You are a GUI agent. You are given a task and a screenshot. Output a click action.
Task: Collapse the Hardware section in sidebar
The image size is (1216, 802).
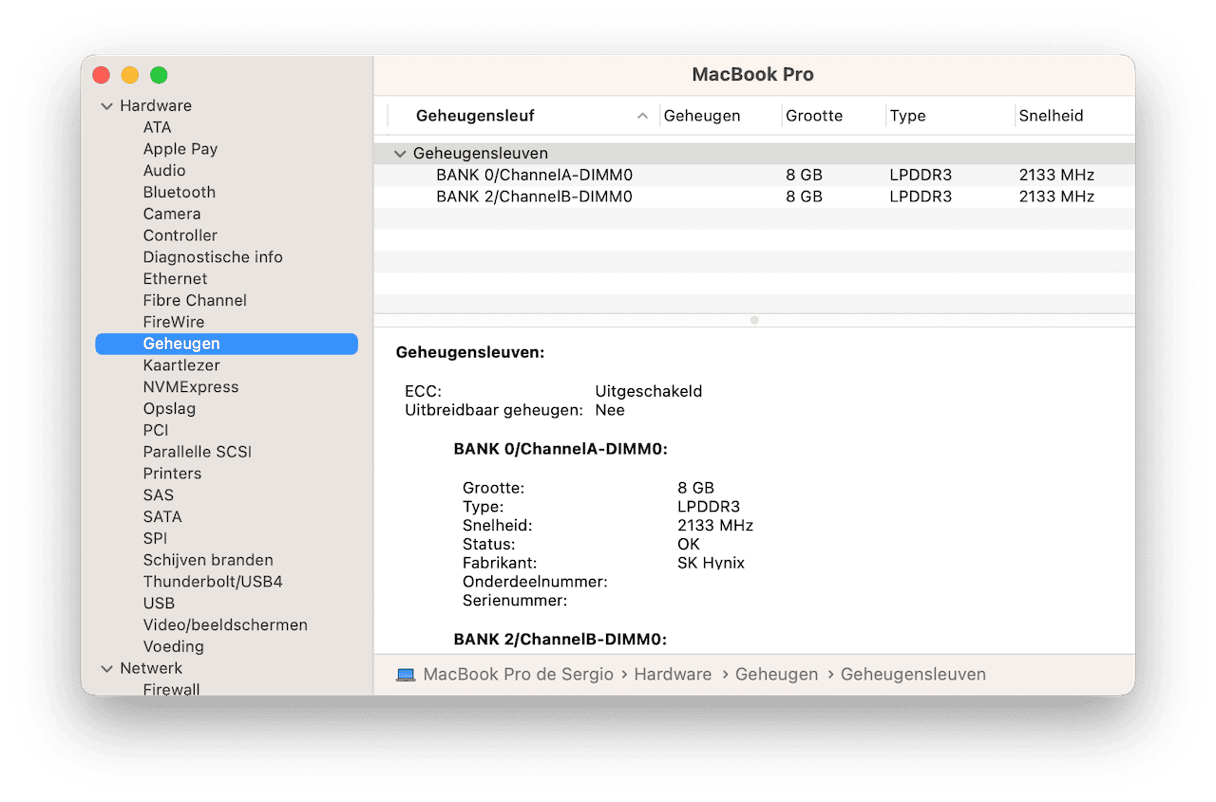point(107,106)
